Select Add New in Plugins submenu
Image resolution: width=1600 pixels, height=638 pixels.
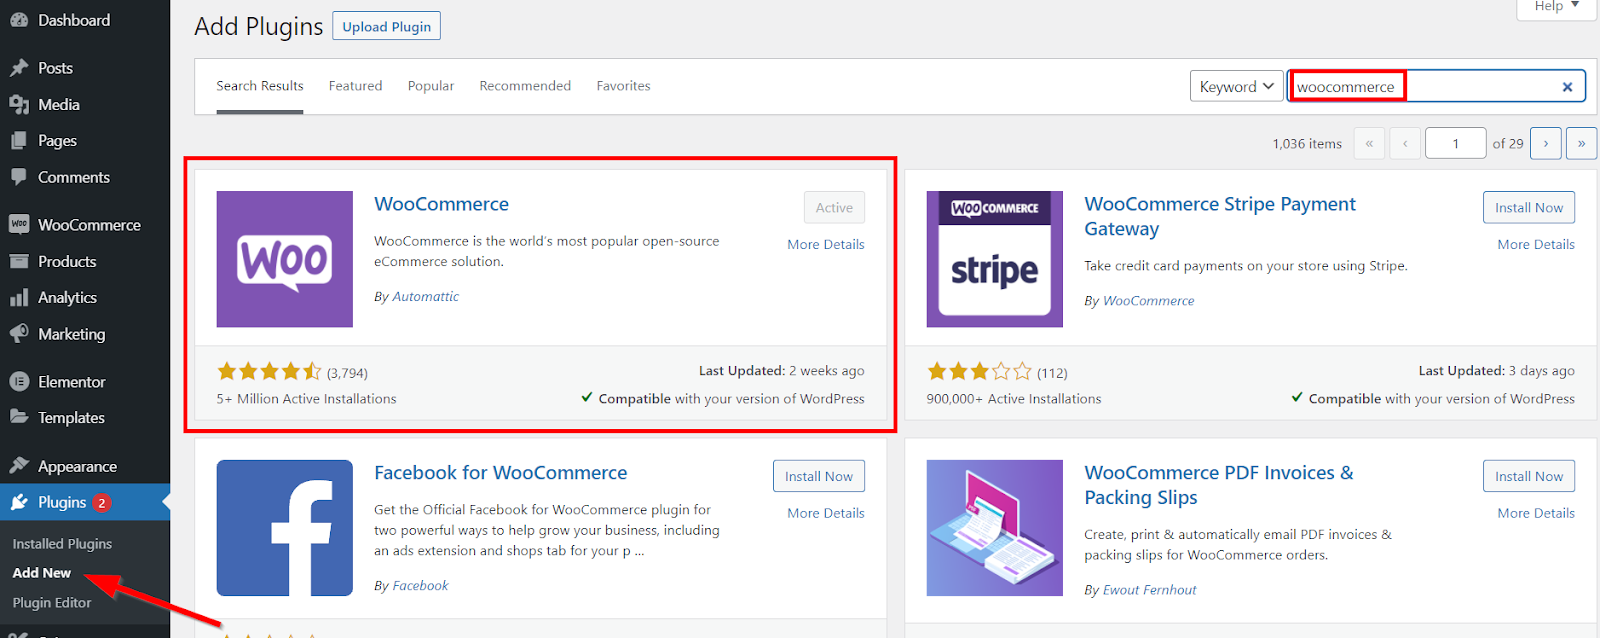tap(42, 573)
